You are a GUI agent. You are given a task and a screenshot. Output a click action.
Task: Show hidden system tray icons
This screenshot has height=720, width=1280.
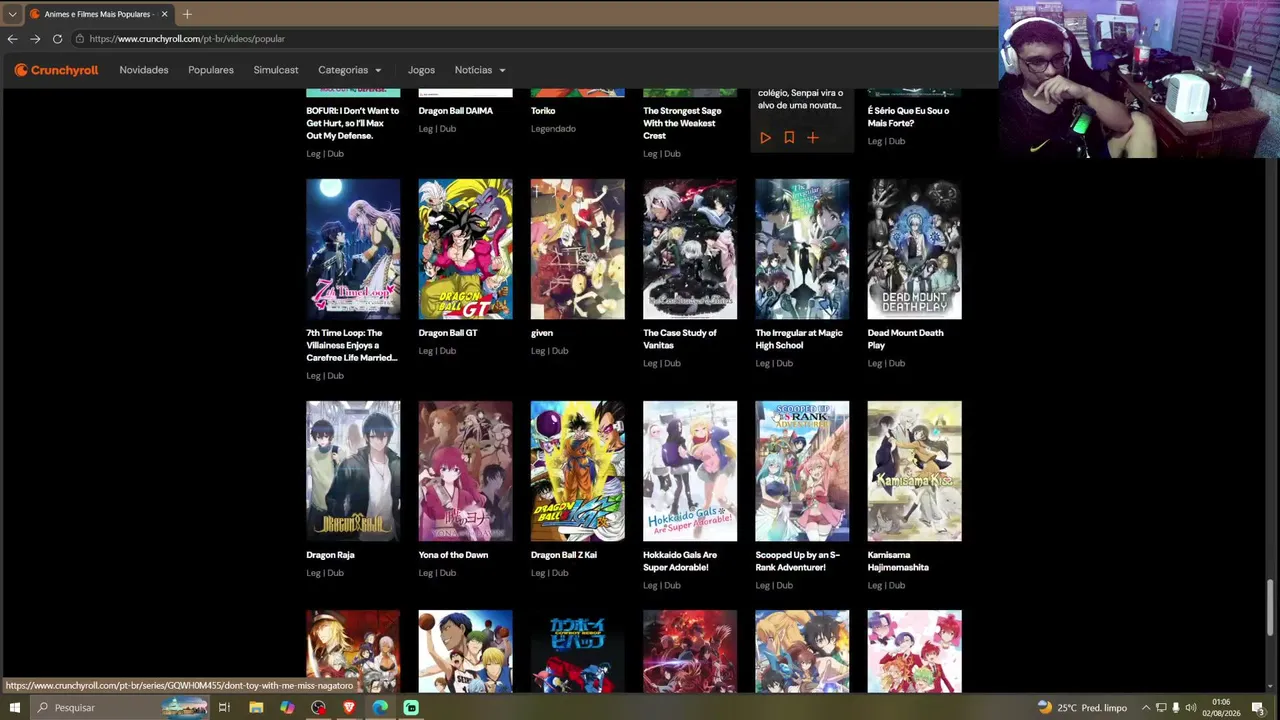click(x=1146, y=707)
